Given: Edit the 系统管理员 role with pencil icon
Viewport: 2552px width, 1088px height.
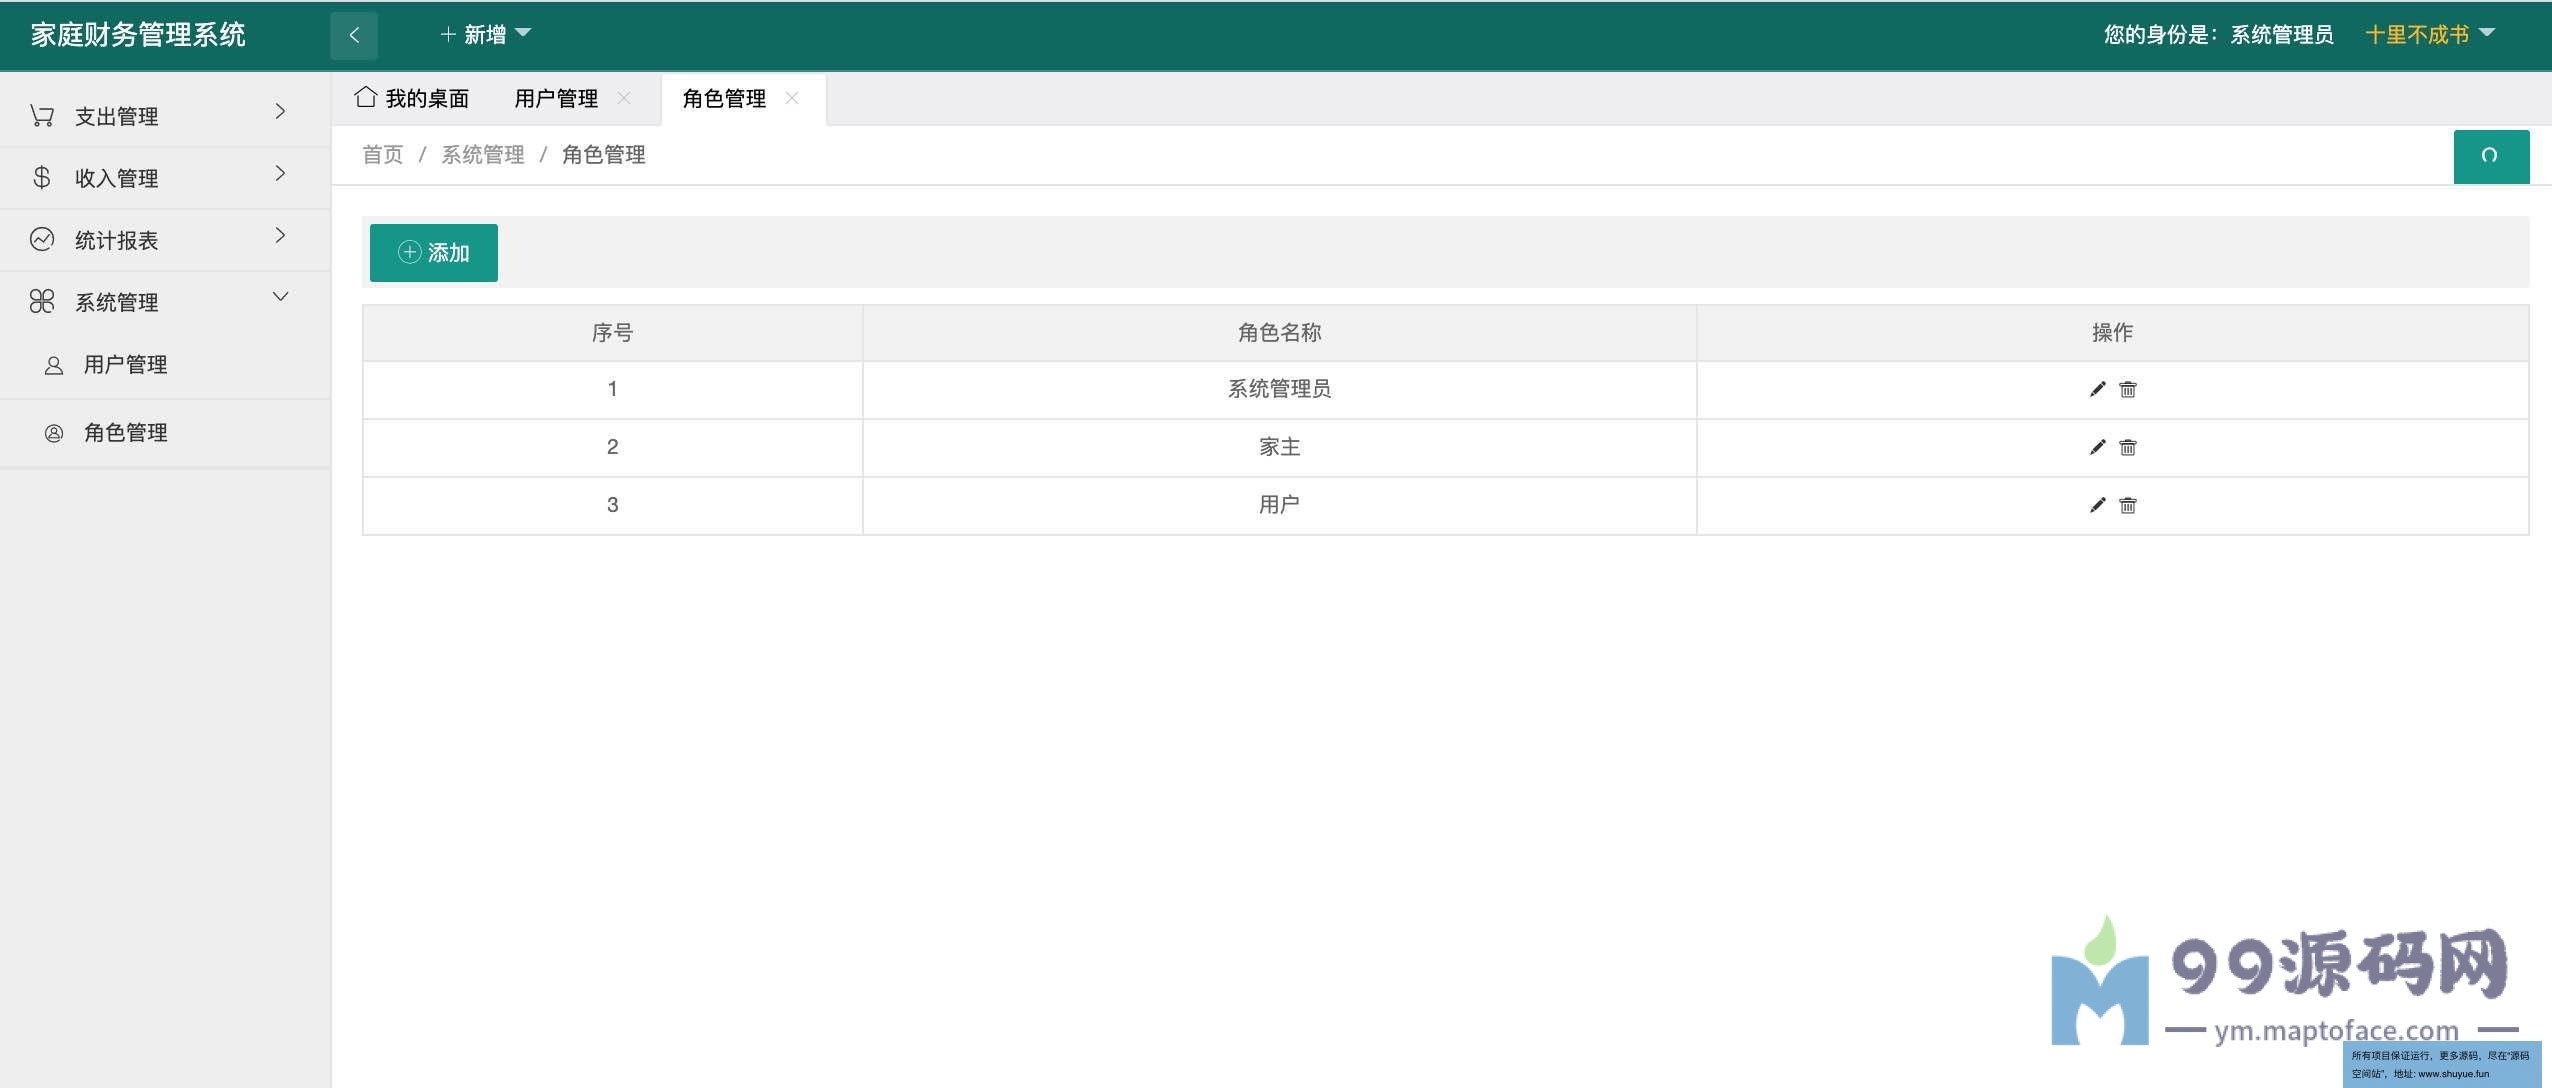Looking at the screenshot, I should (2096, 389).
